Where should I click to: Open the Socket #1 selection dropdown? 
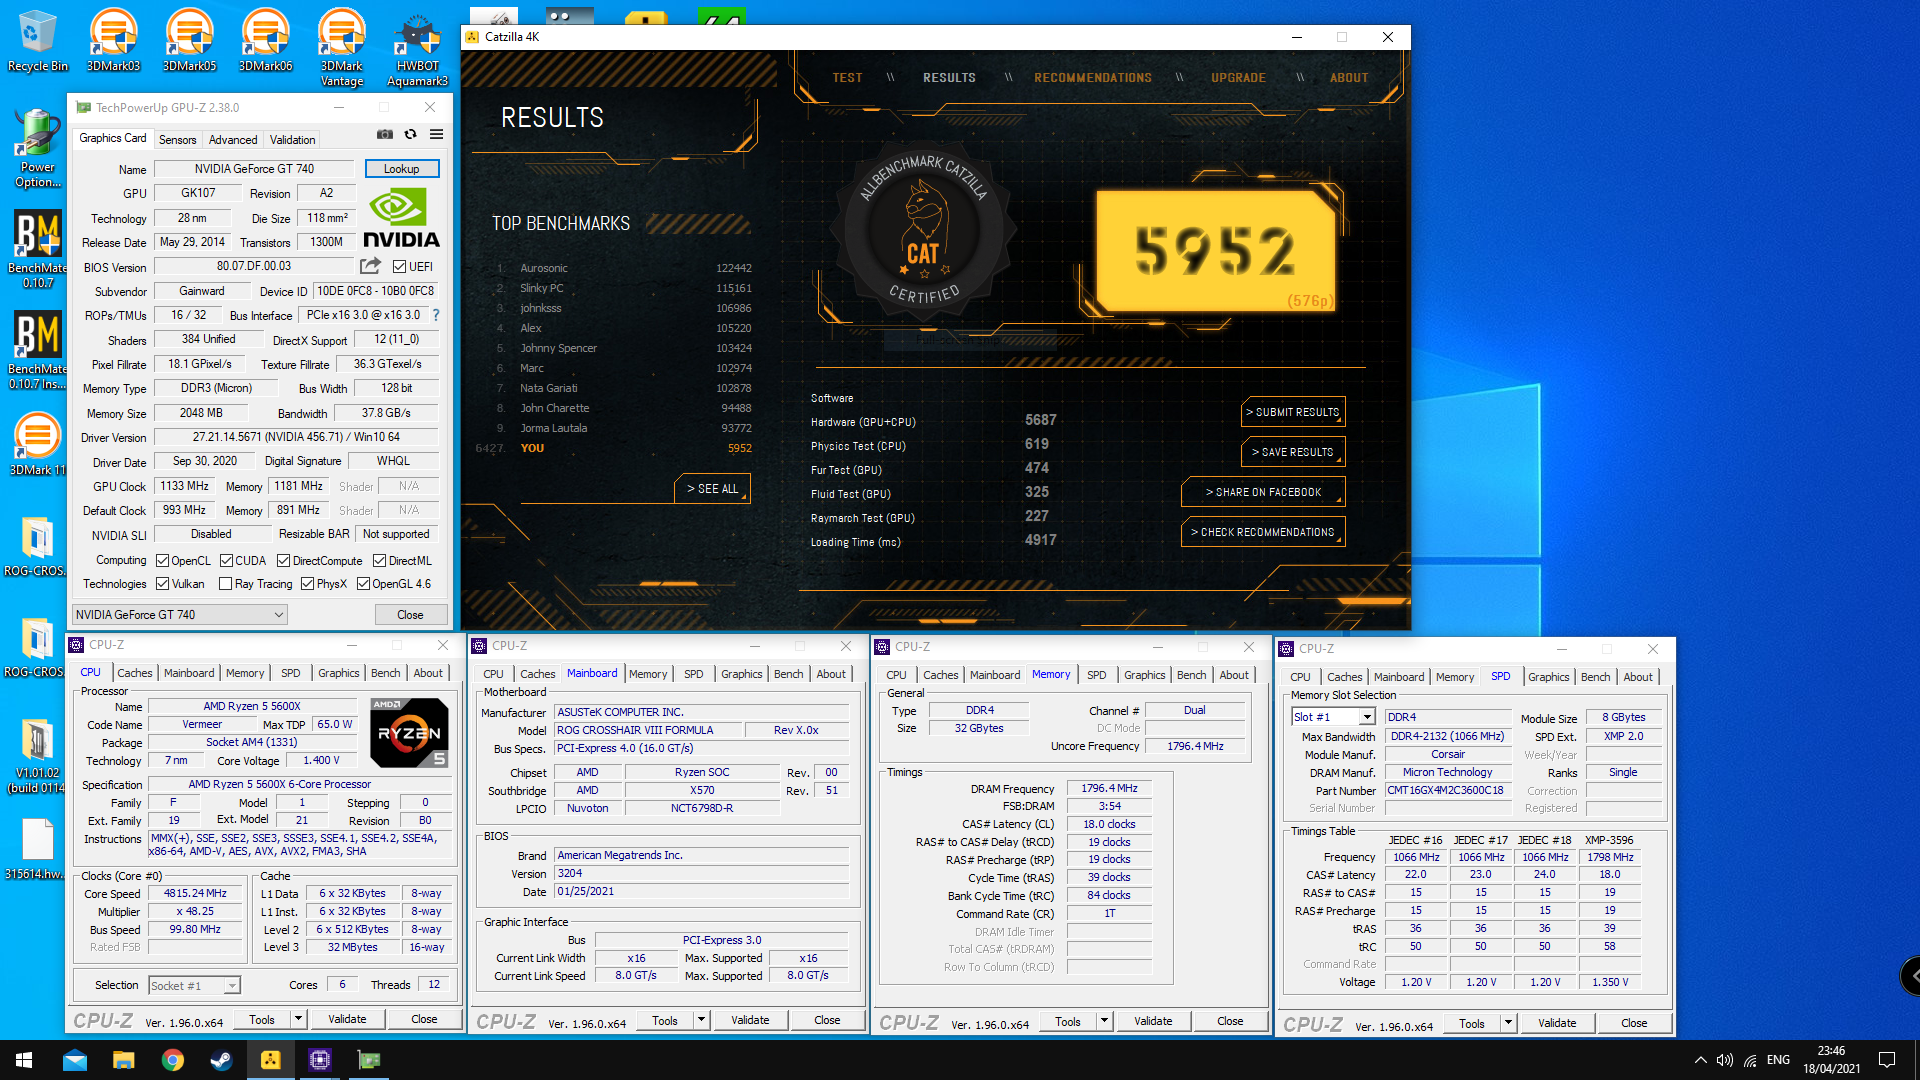coord(194,985)
